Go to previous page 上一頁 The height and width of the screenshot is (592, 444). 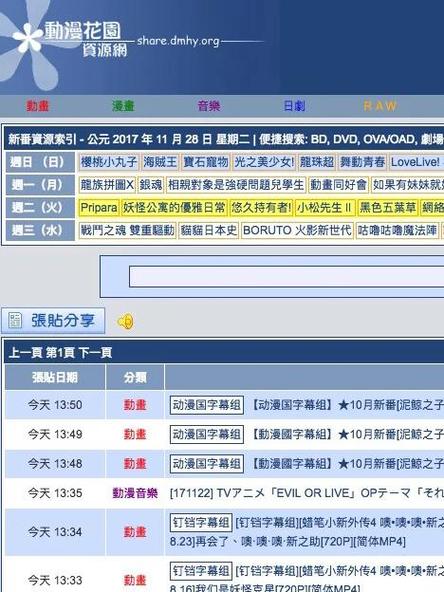[25, 353]
